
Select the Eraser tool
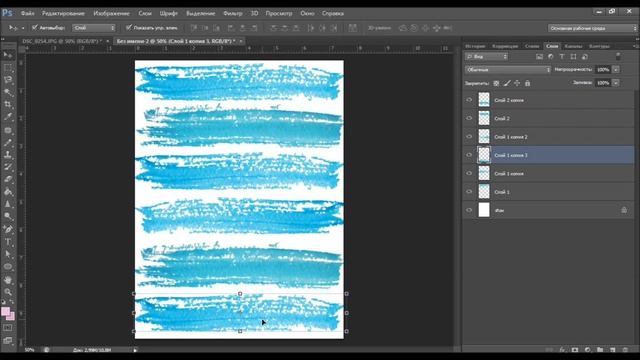[8, 179]
